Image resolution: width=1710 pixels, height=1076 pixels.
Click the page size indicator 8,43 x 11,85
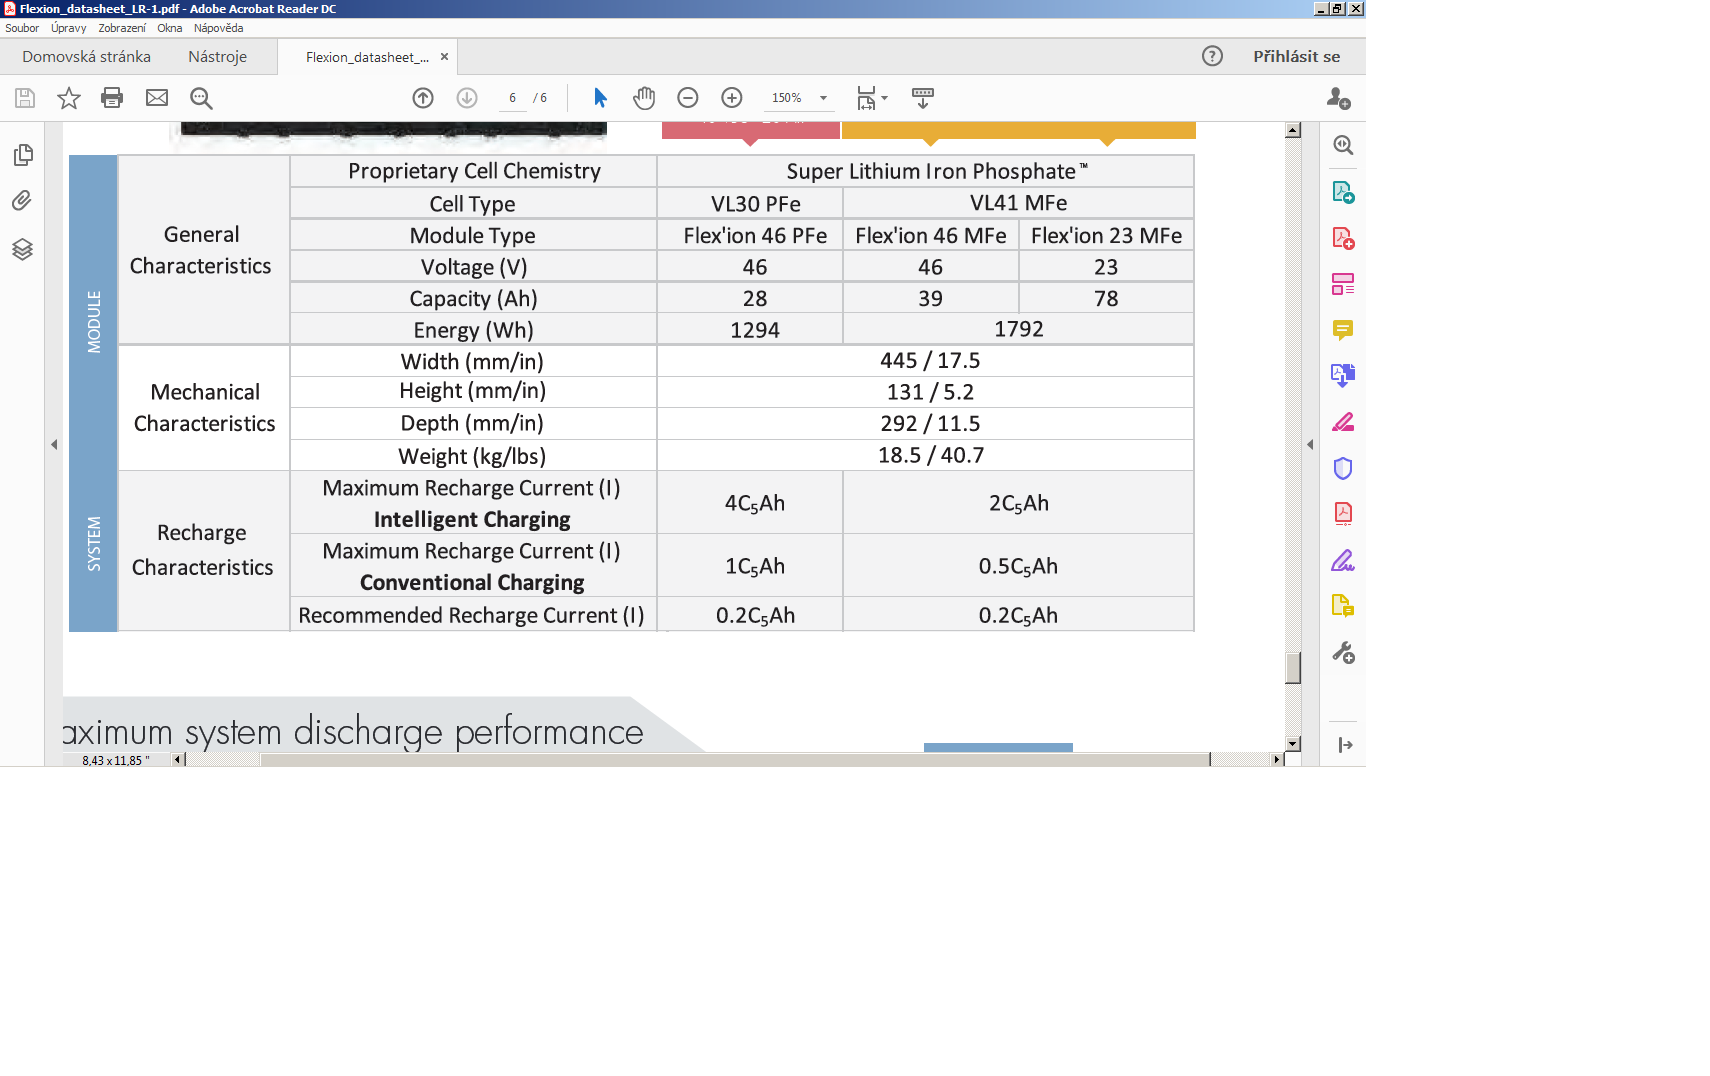[116, 760]
